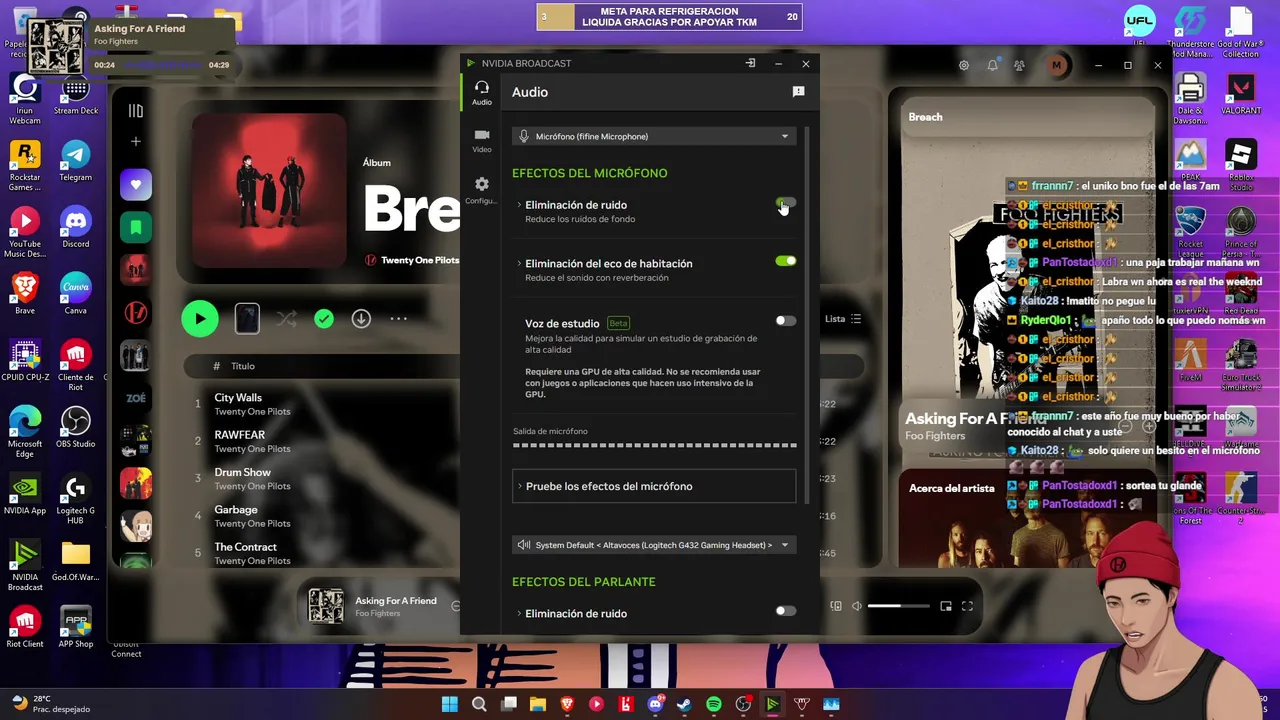Open the M profile avatar menu in Spotify
The height and width of the screenshot is (720, 1280).
[1057, 65]
